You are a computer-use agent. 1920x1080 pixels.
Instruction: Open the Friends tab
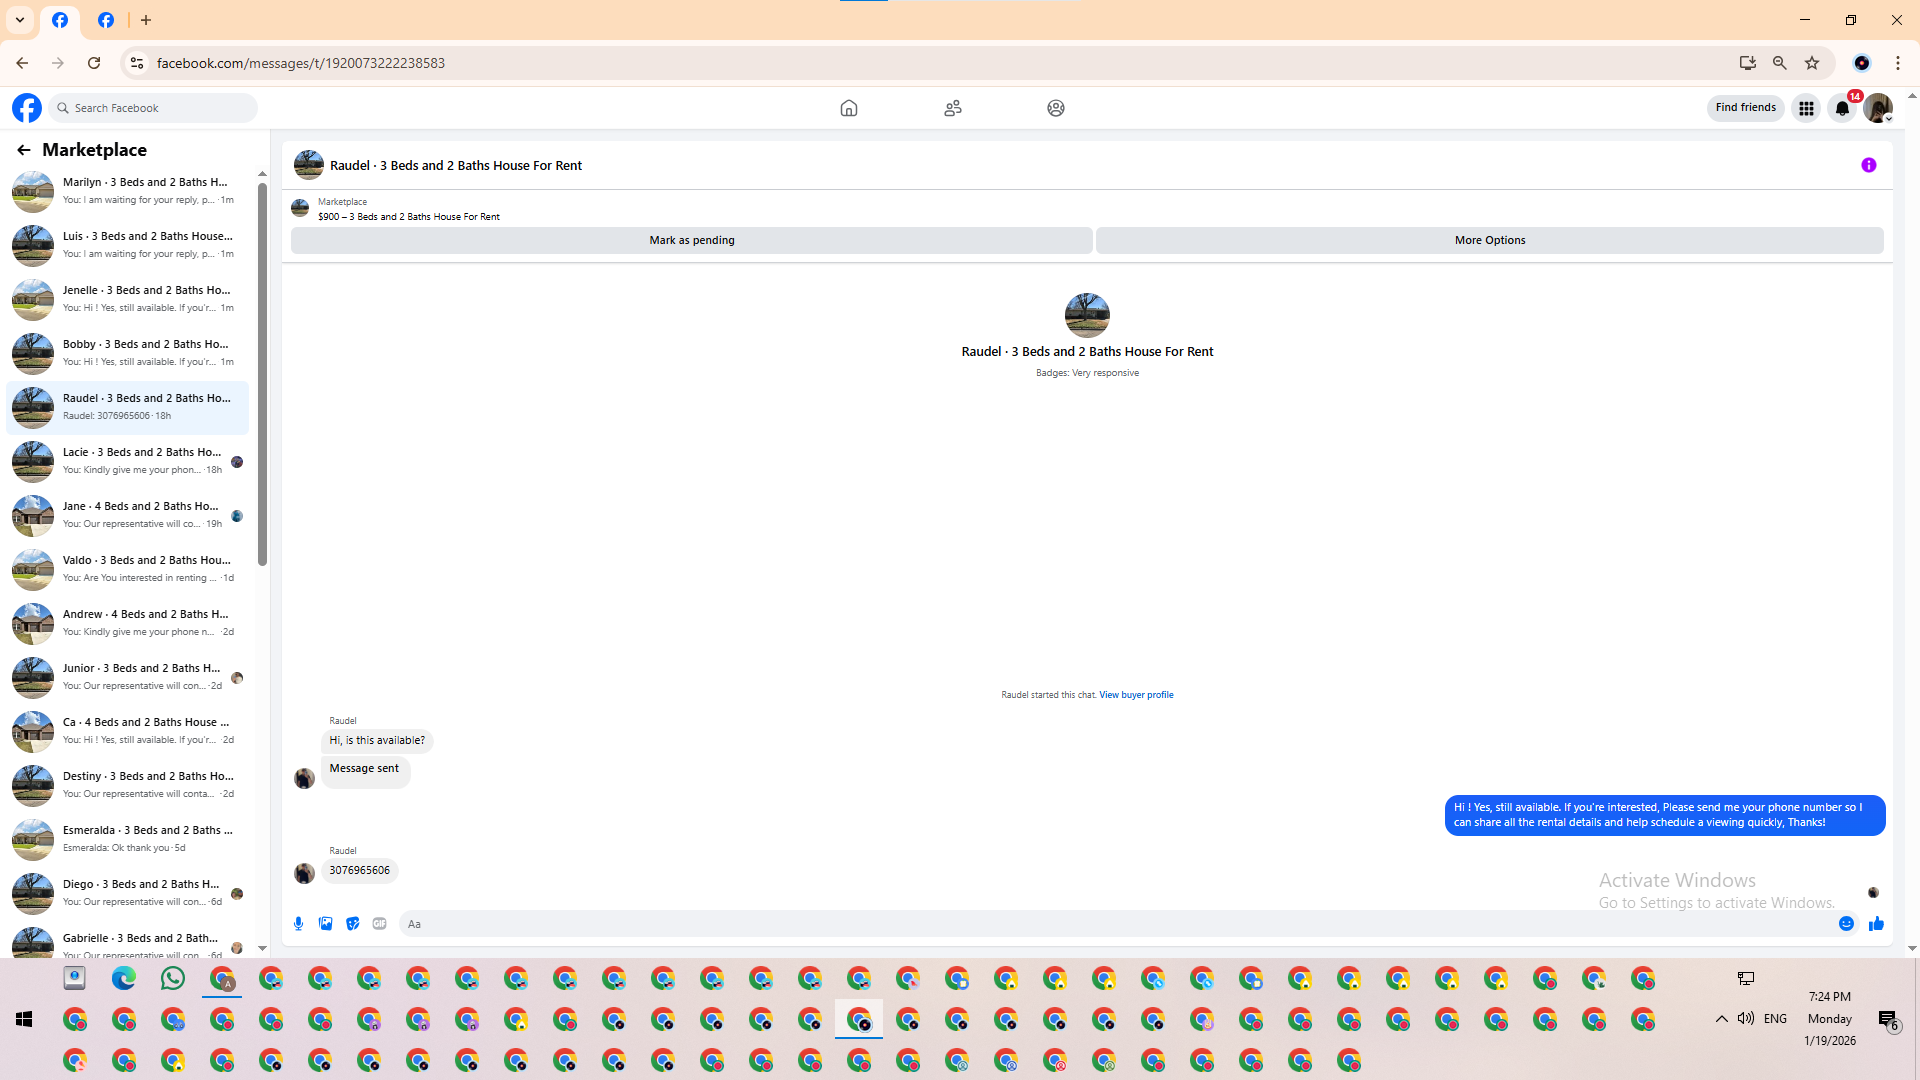pyautogui.click(x=952, y=108)
